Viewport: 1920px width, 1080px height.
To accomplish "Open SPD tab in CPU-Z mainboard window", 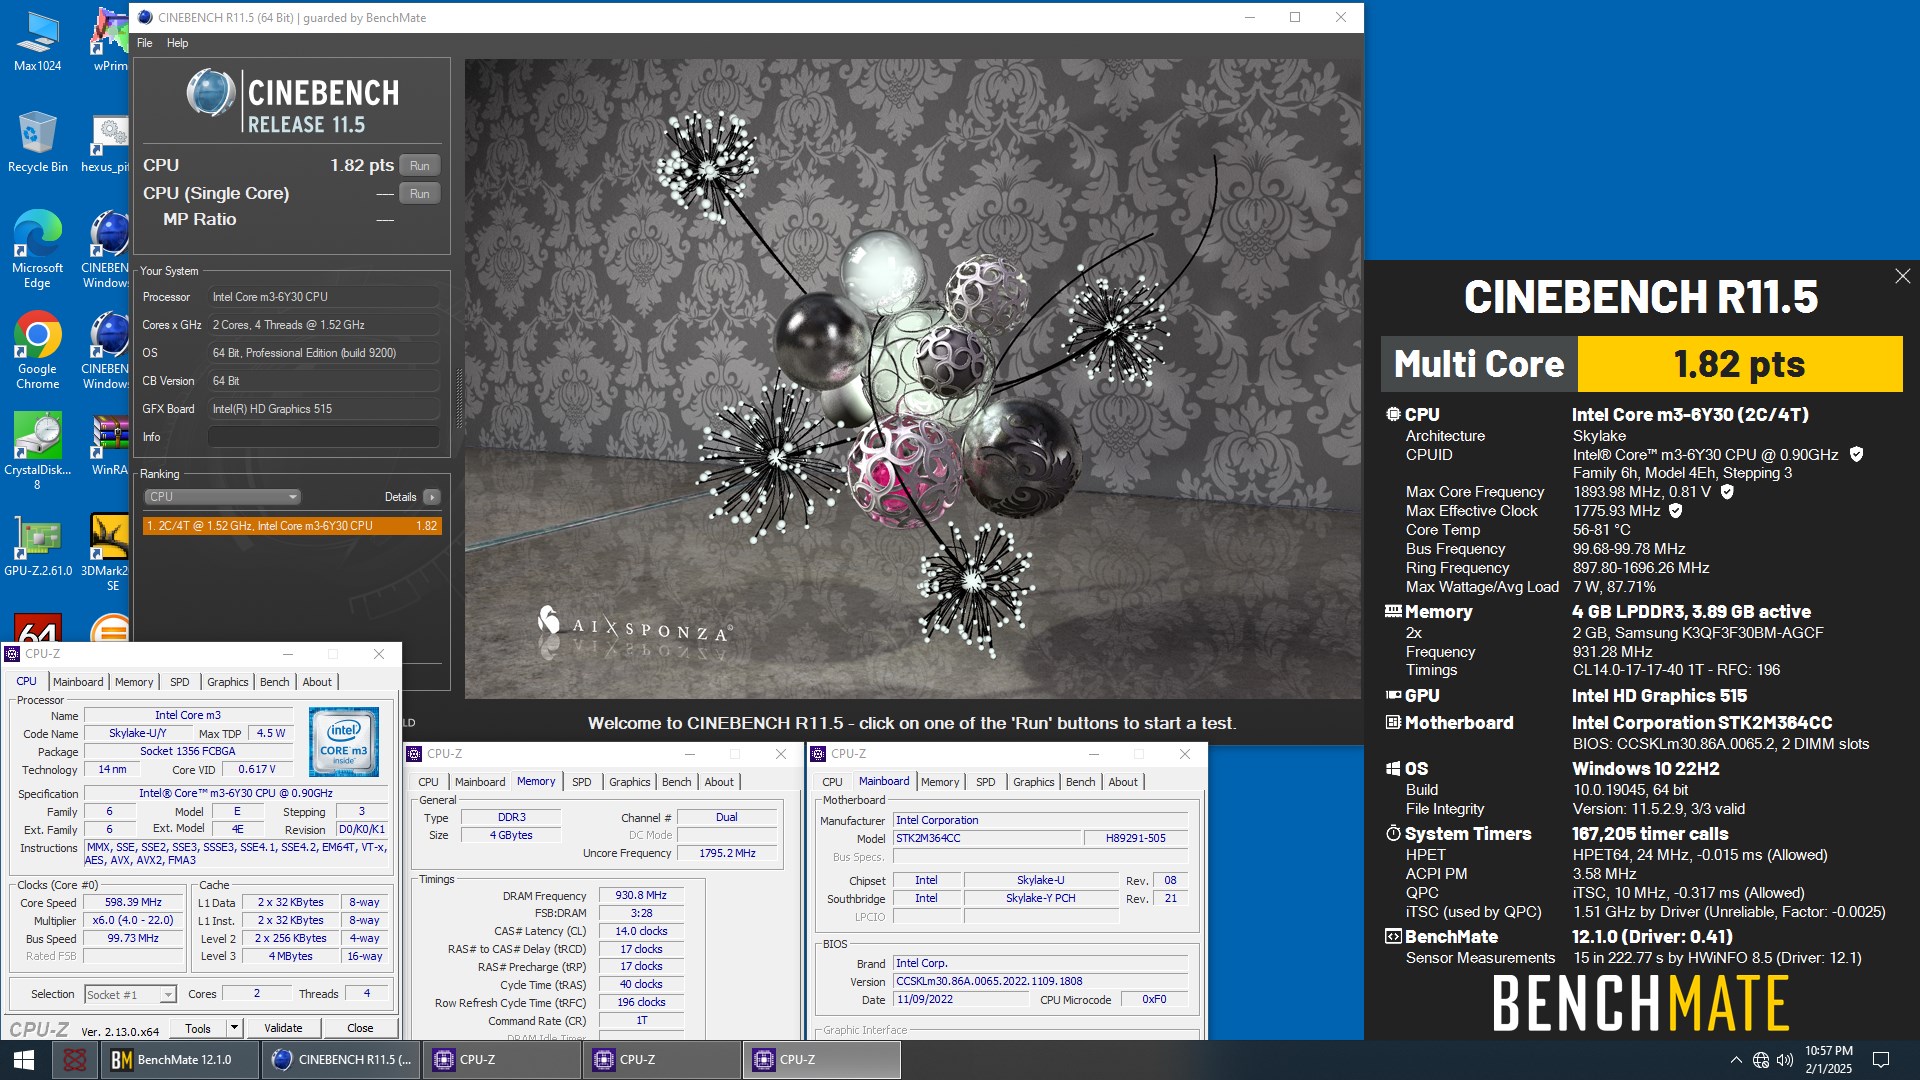I will [985, 782].
